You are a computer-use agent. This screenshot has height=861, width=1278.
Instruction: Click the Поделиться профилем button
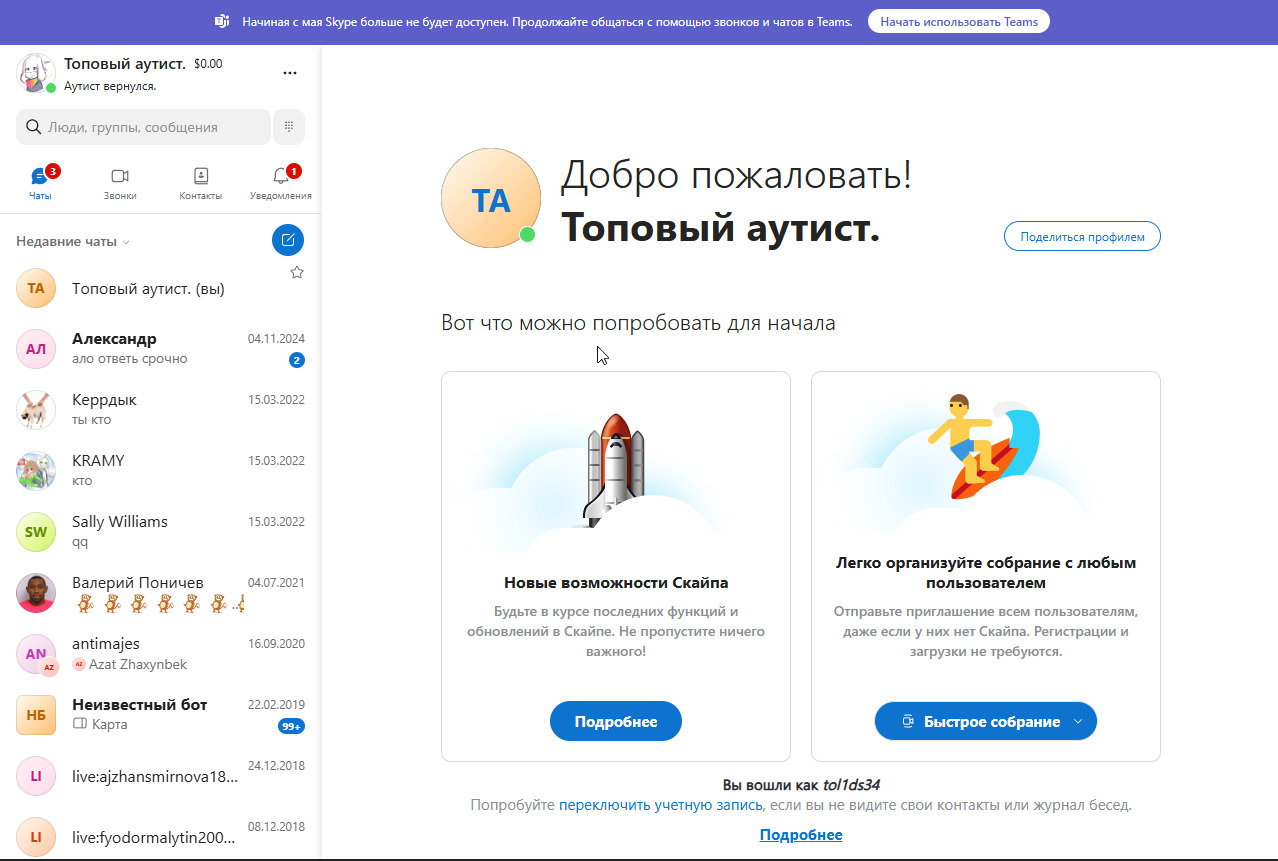tap(1082, 236)
